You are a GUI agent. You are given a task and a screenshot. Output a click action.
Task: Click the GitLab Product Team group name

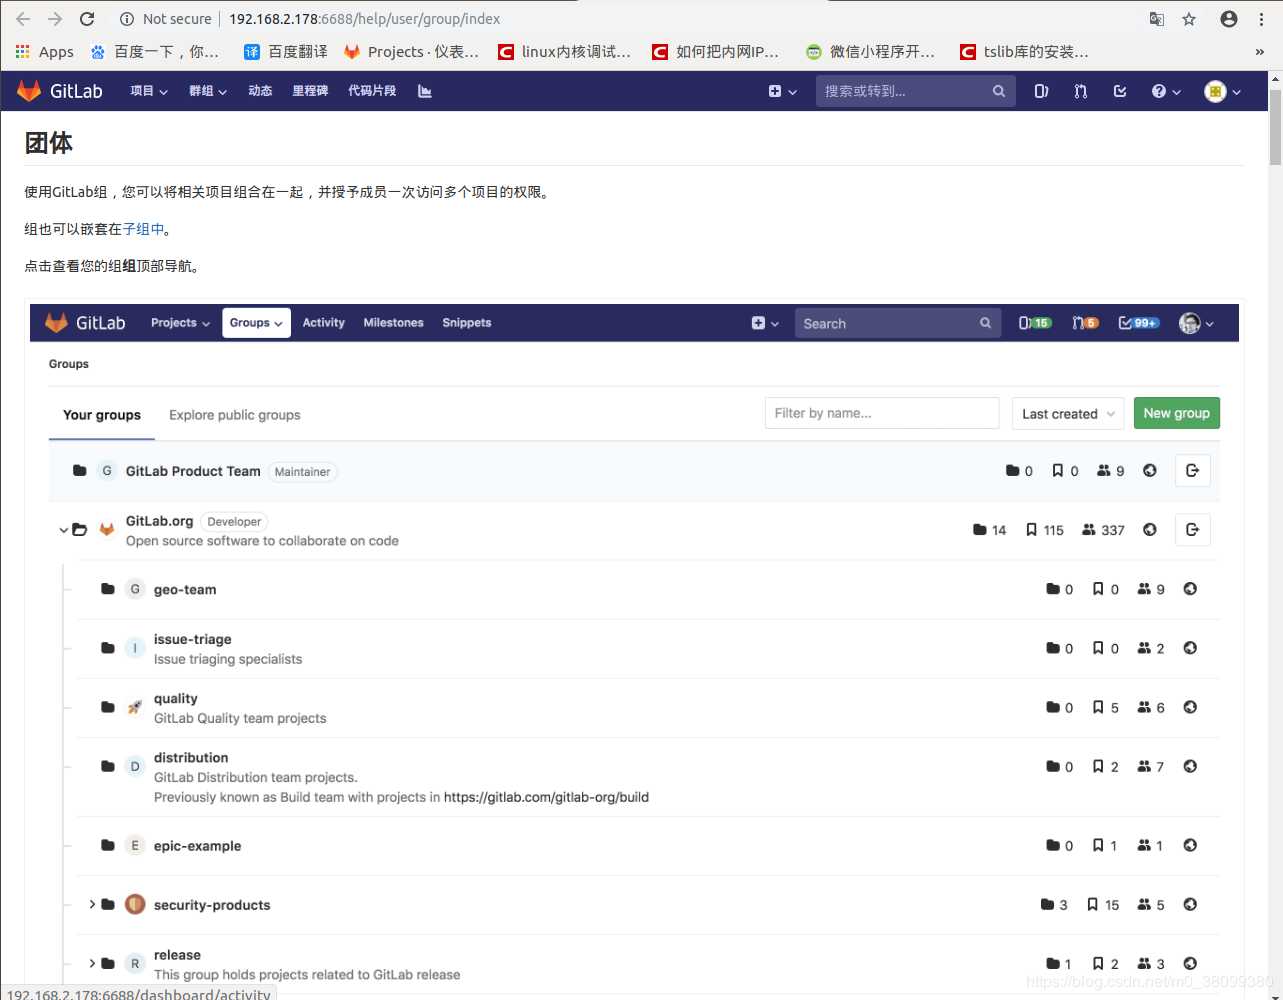tap(193, 471)
